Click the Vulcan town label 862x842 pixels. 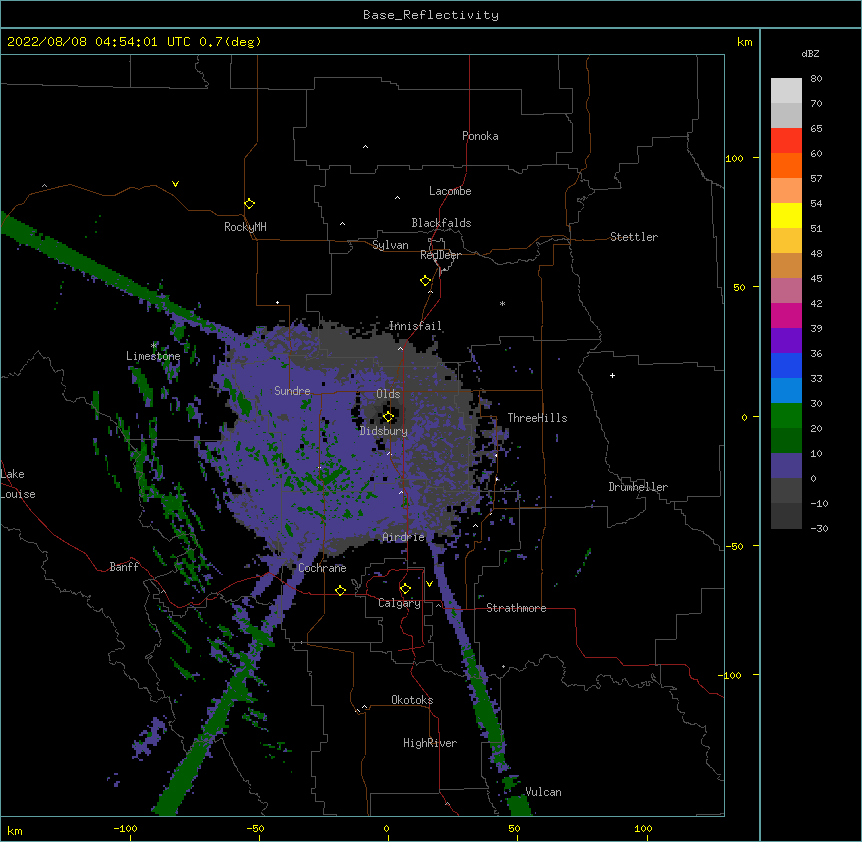point(543,792)
